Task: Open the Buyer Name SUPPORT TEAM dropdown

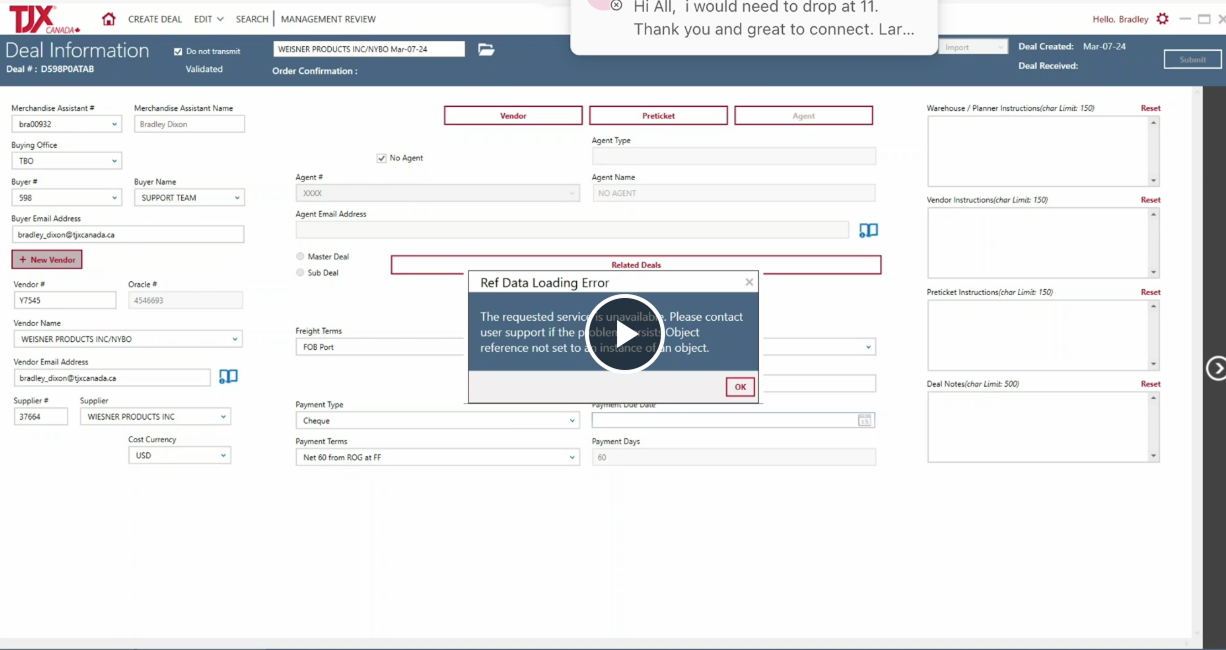Action: tap(237, 198)
